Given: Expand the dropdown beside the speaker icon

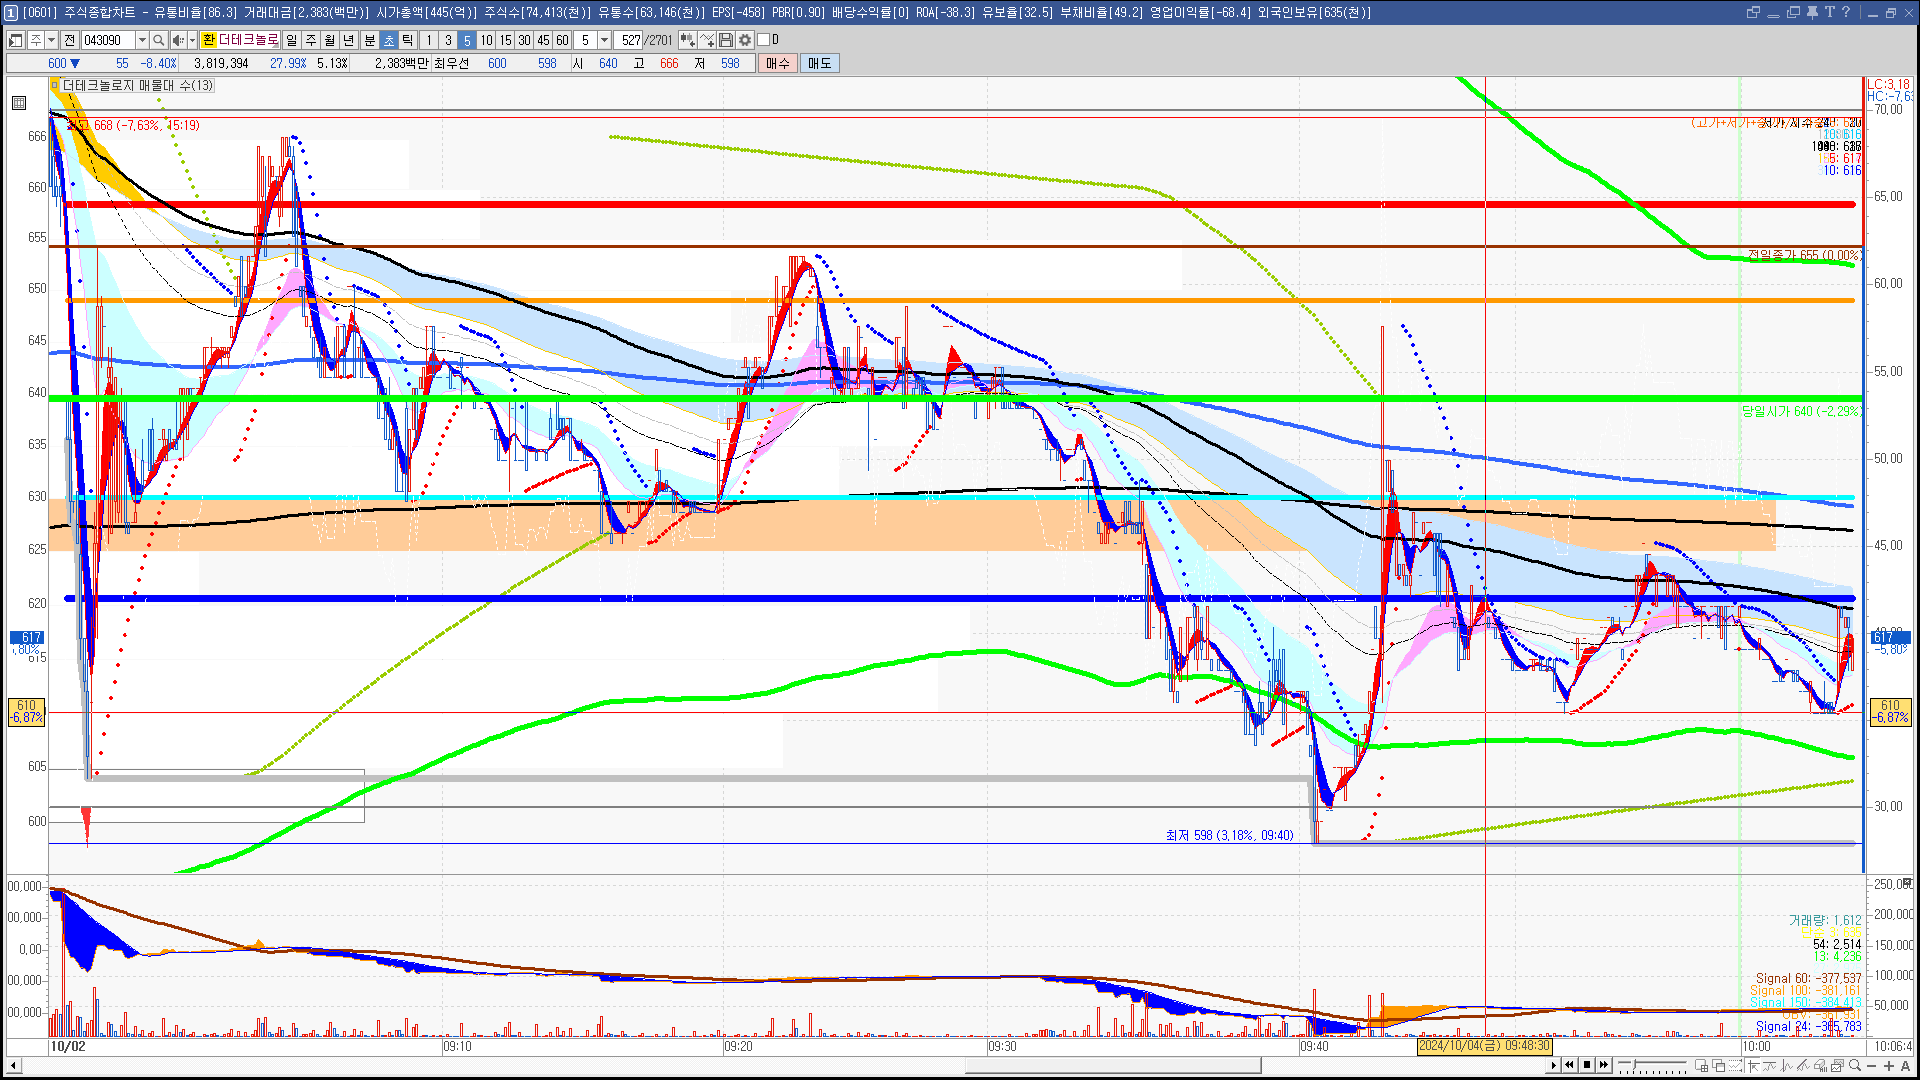Looking at the screenshot, I should (x=192, y=40).
